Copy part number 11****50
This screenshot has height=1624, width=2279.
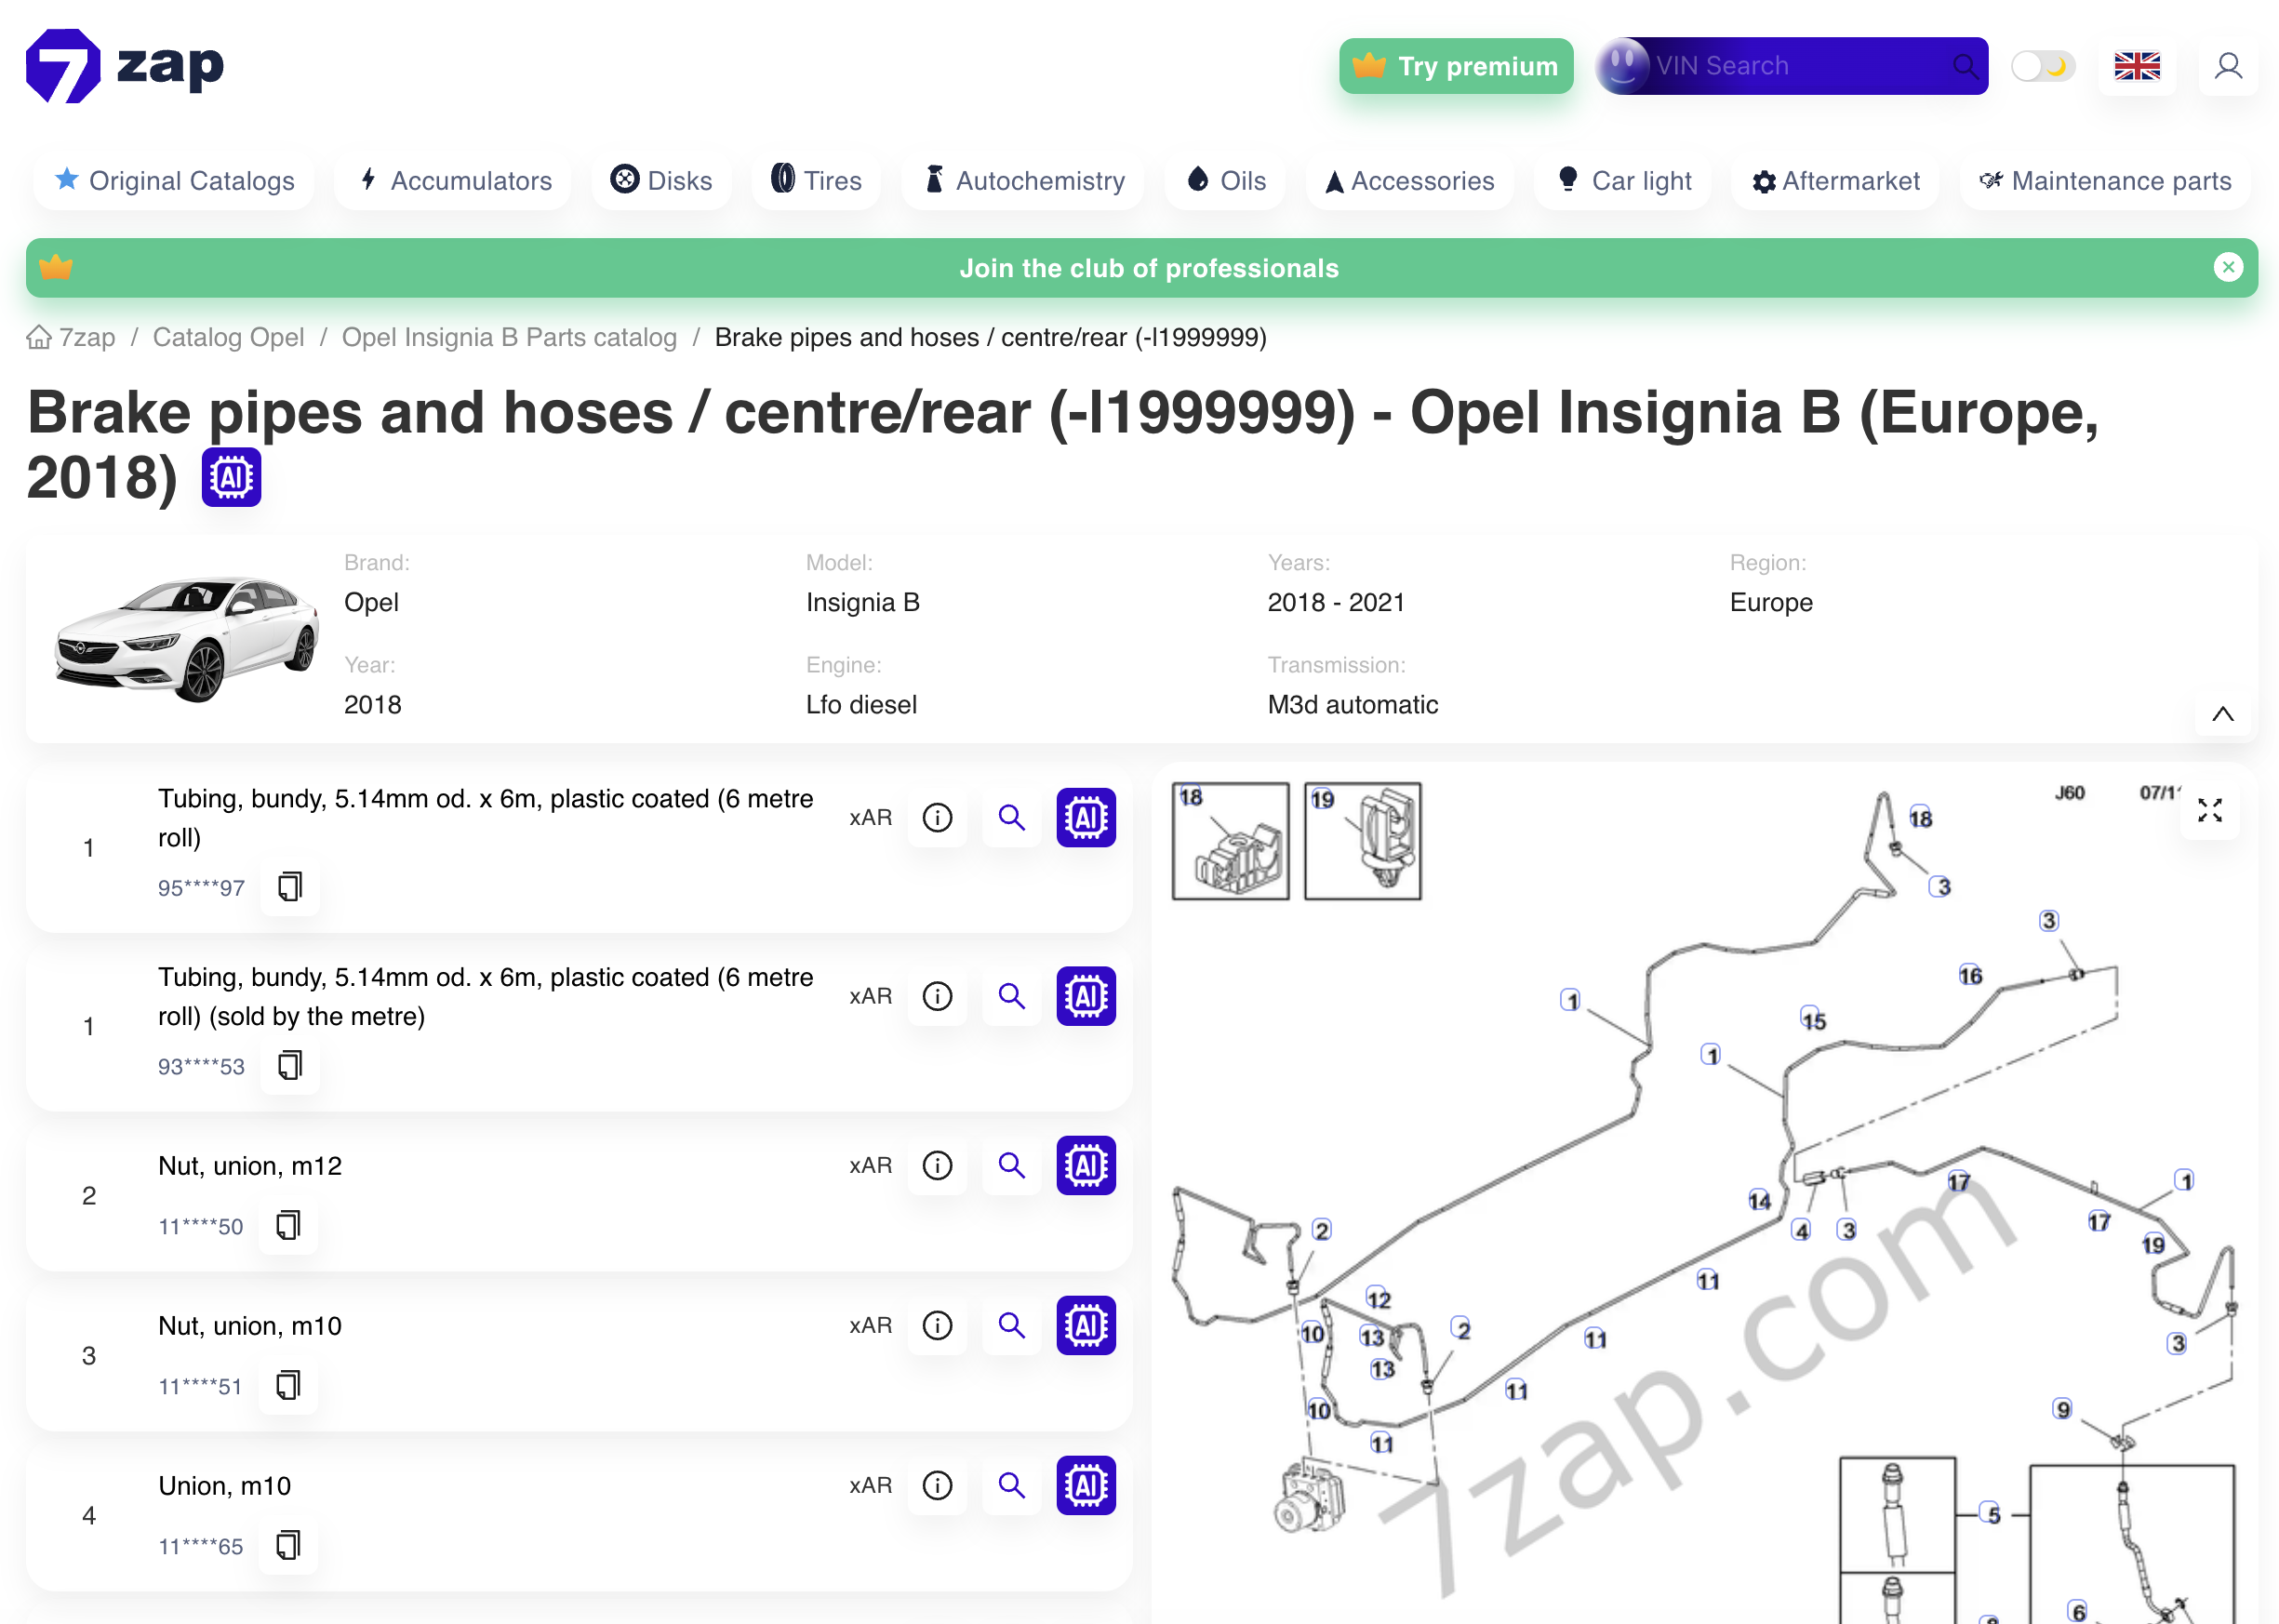(287, 1225)
